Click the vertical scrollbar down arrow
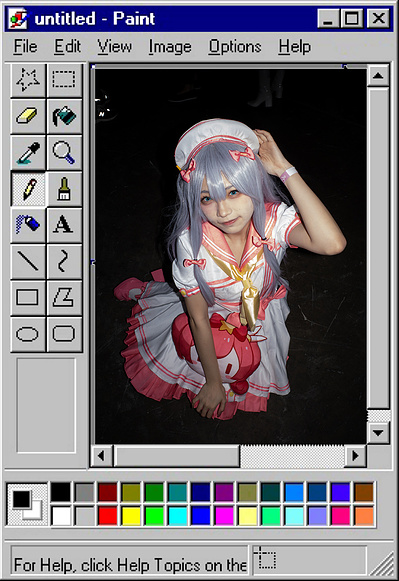 pyautogui.click(x=378, y=432)
